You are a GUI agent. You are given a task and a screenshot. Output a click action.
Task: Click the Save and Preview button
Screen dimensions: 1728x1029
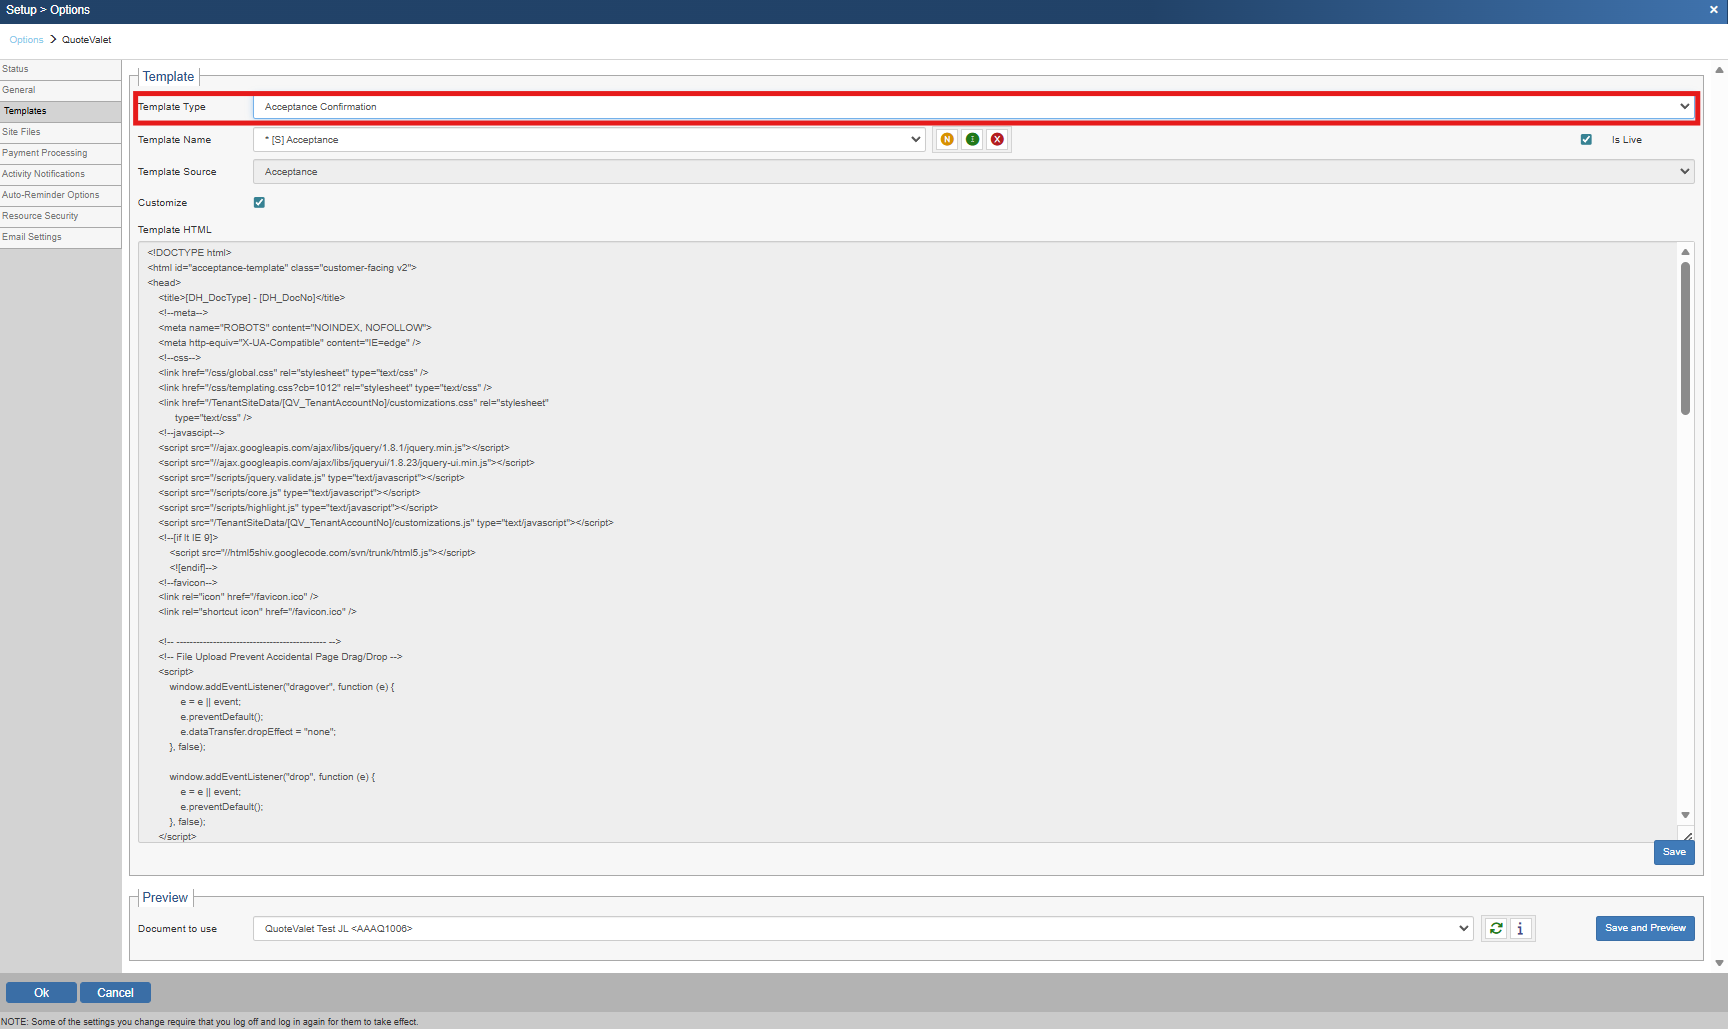coord(1645,928)
